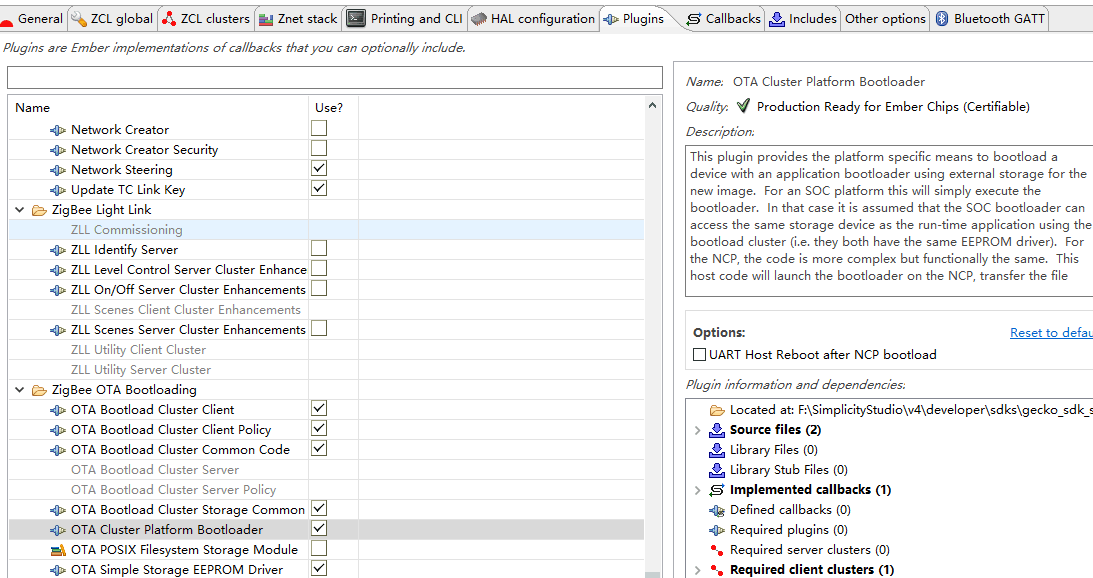
Task: Click the Bluetooth GATT tab icon
Action: [x=942, y=18]
